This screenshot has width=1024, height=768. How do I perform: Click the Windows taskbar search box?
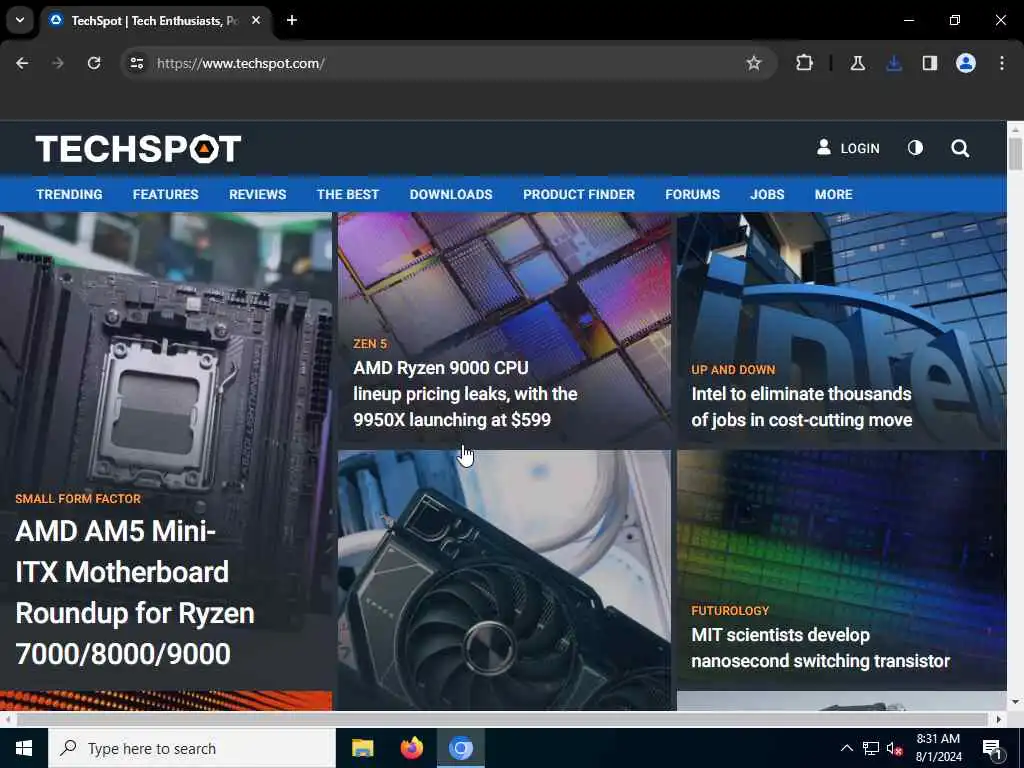click(x=192, y=748)
